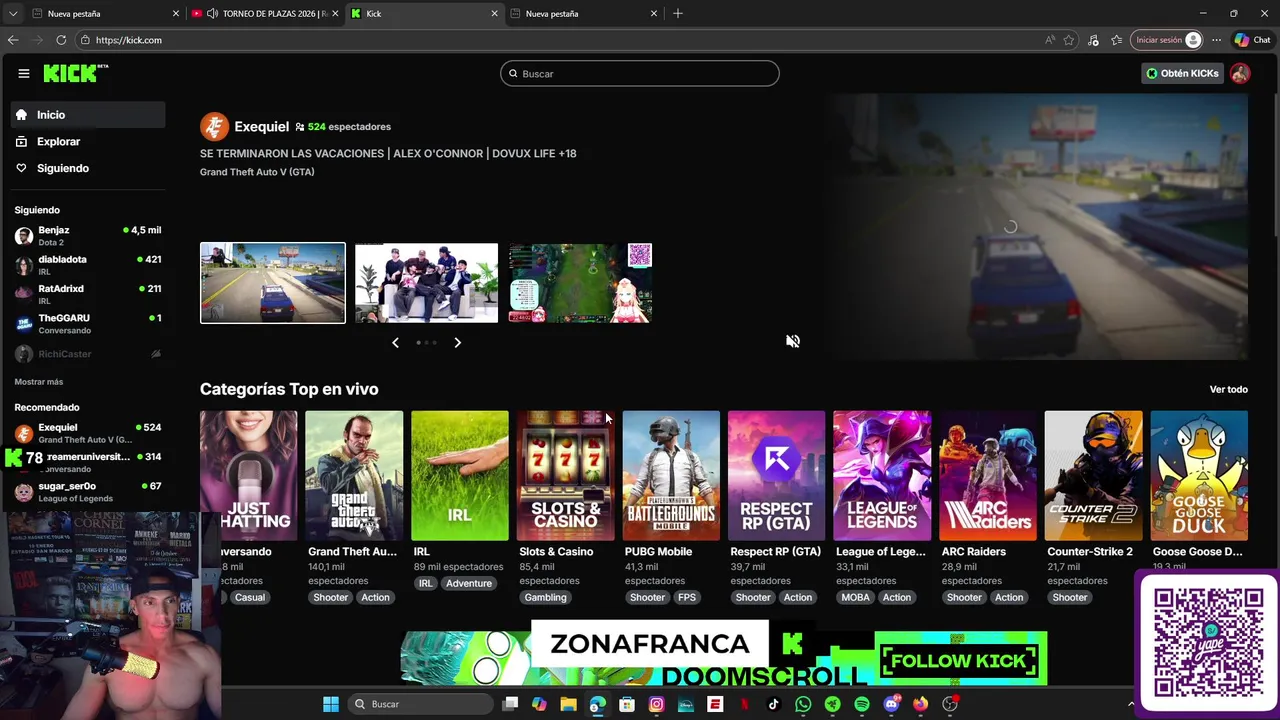Click the FOLLOW KICK banner button
Image resolution: width=1280 pixels, height=720 pixels.
pos(959,661)
